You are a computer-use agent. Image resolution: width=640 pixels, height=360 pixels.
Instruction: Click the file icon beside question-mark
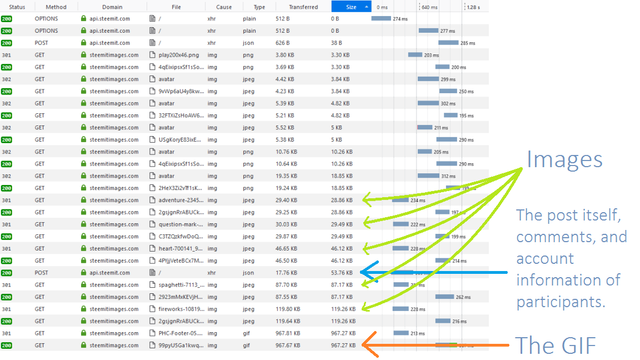click(x=152, y=224)
